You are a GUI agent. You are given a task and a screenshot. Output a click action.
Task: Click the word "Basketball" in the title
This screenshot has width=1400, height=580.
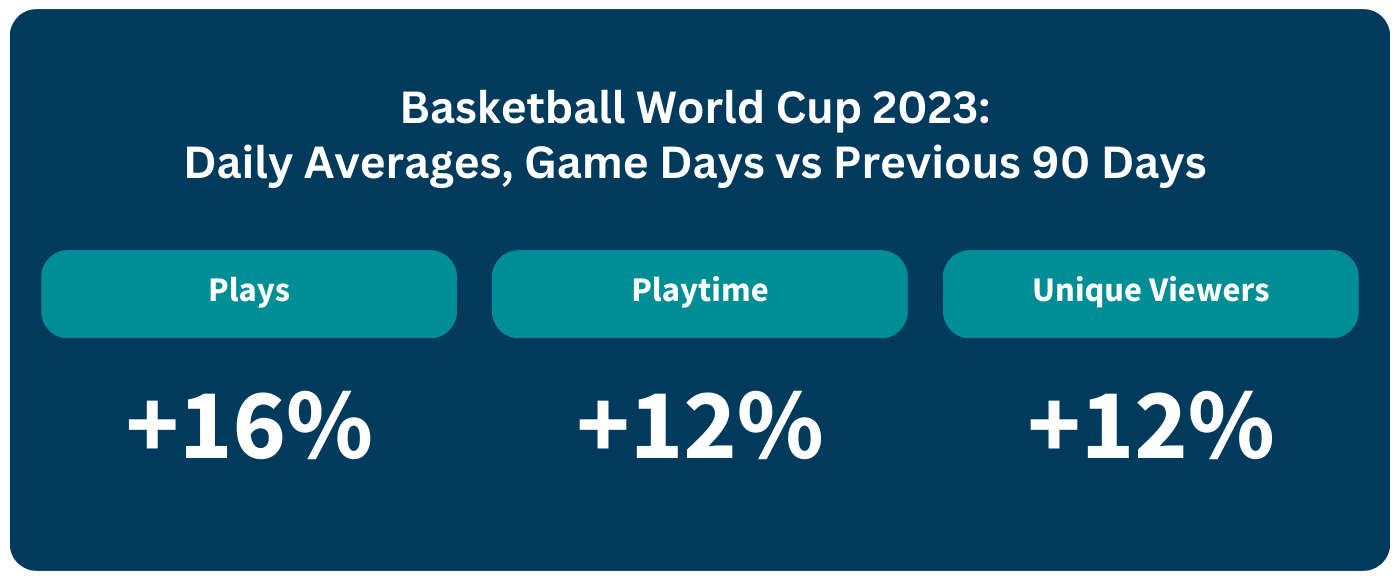[511, 109]
